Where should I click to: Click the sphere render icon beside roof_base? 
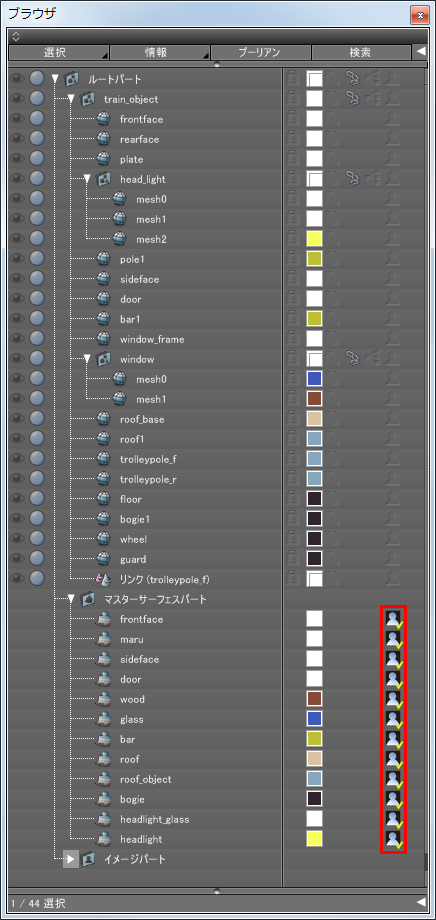tap(38, 420)
